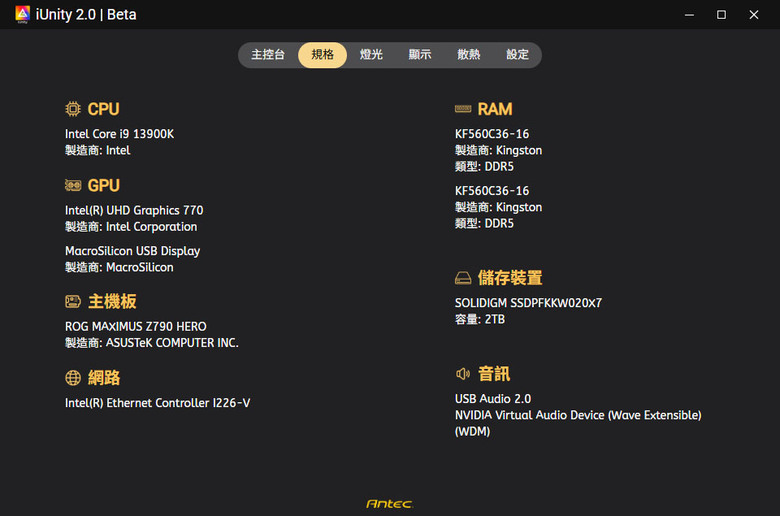
Task: Select Intel(R) Ethernet Controller I226-V text
Action: pos(157,403)
